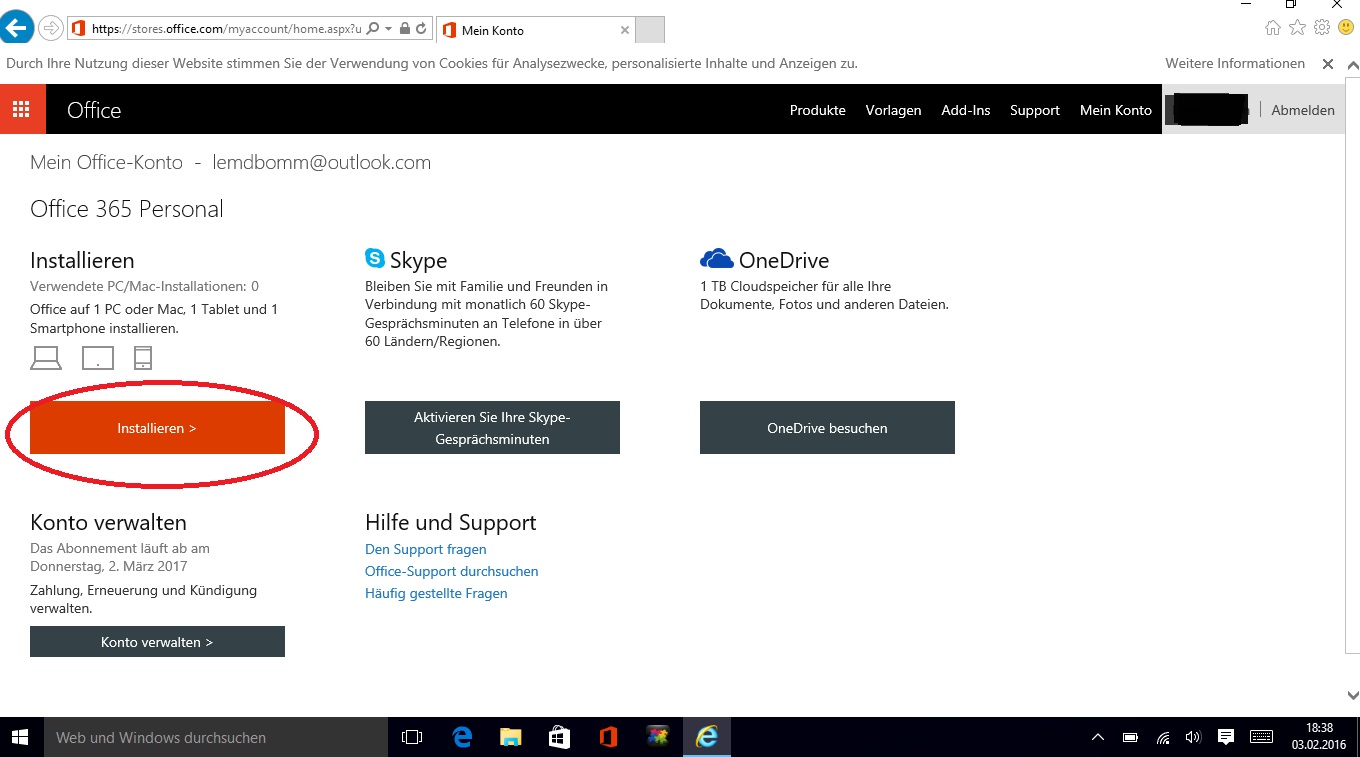Click the Windows taskbar search field
The height and width of the screenshot is (757, 1360).
click(215, 737)
